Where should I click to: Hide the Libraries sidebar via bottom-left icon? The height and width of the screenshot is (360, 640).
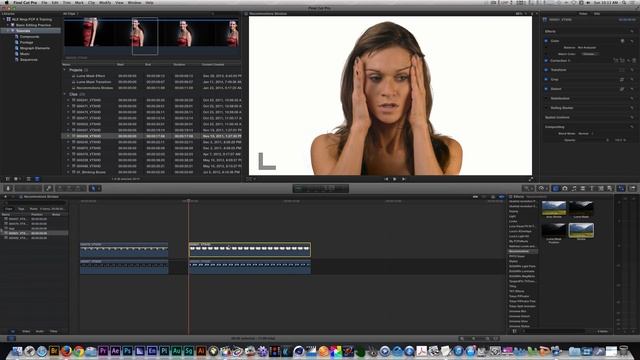coord(7,179)
